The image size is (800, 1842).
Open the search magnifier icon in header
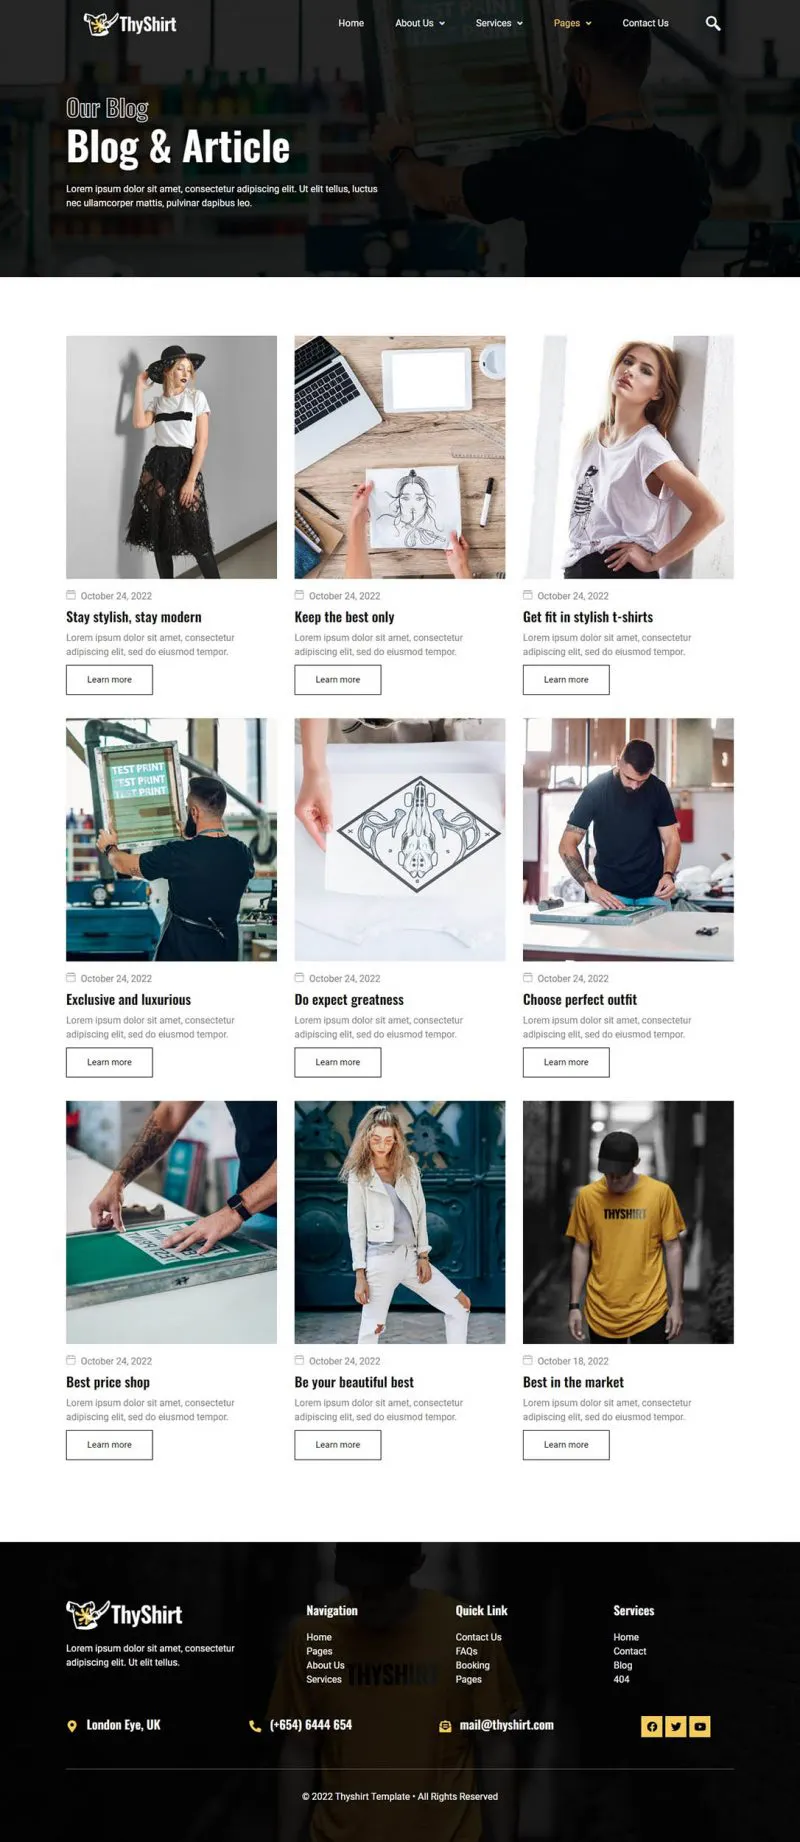tap(713, 23)
